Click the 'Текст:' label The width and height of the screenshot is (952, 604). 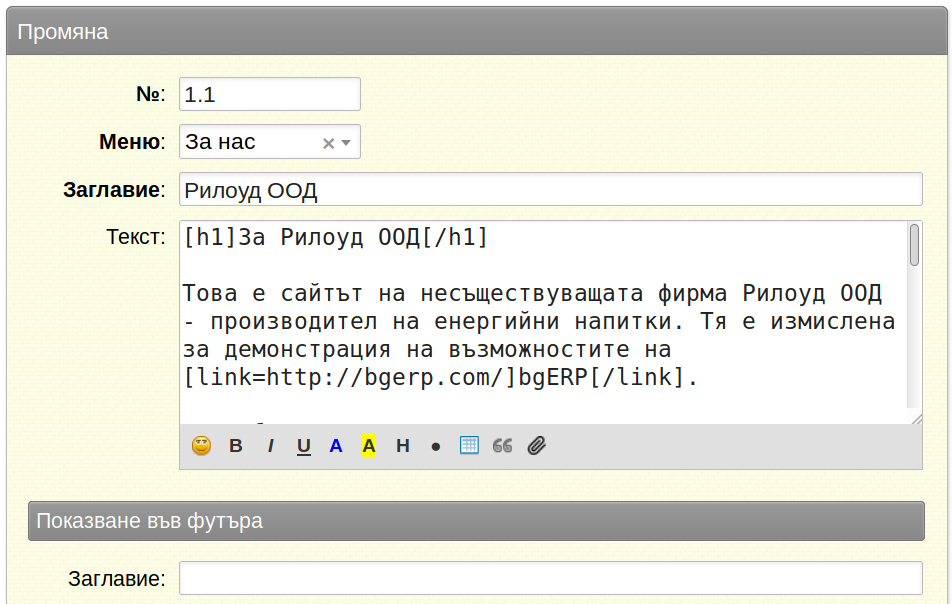(x=135, y=237)
